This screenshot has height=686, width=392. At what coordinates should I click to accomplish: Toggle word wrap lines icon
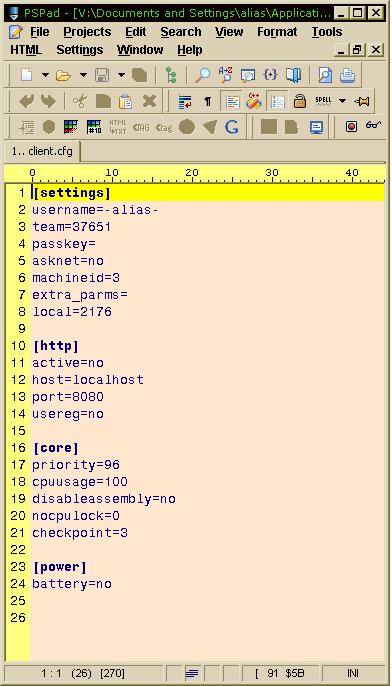coord(185,102)
